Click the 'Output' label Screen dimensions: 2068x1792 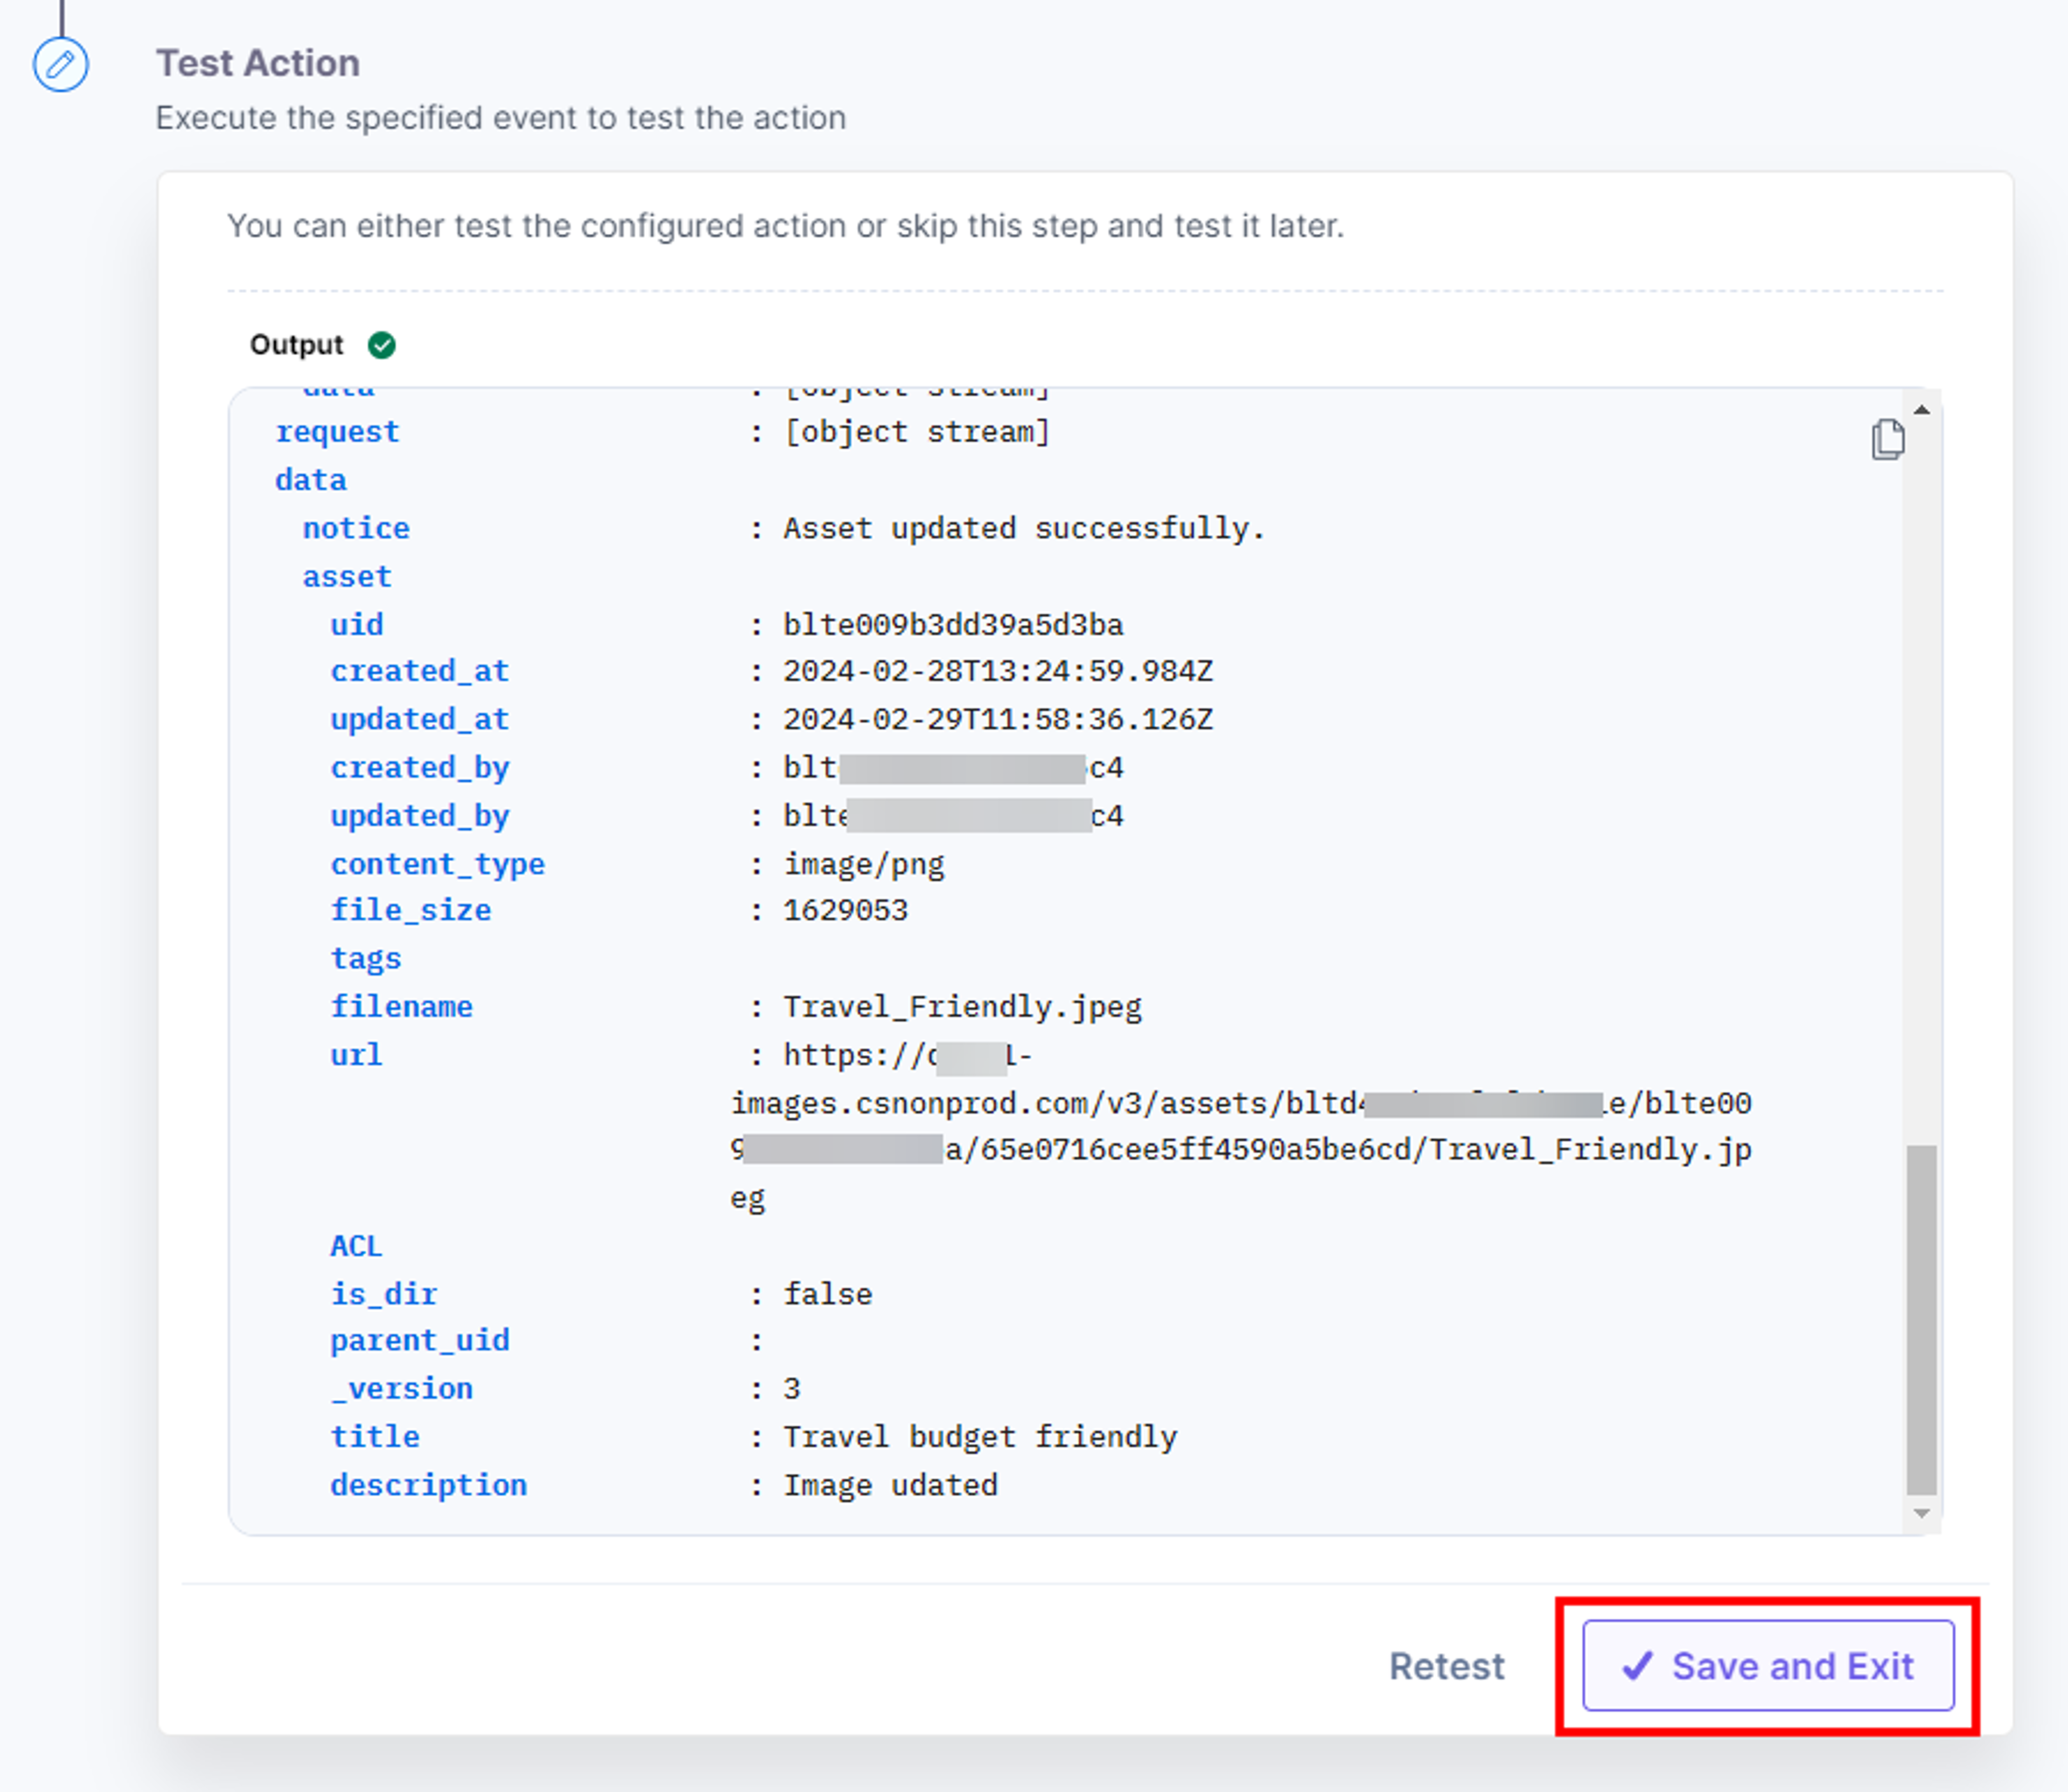pos(296,345)
